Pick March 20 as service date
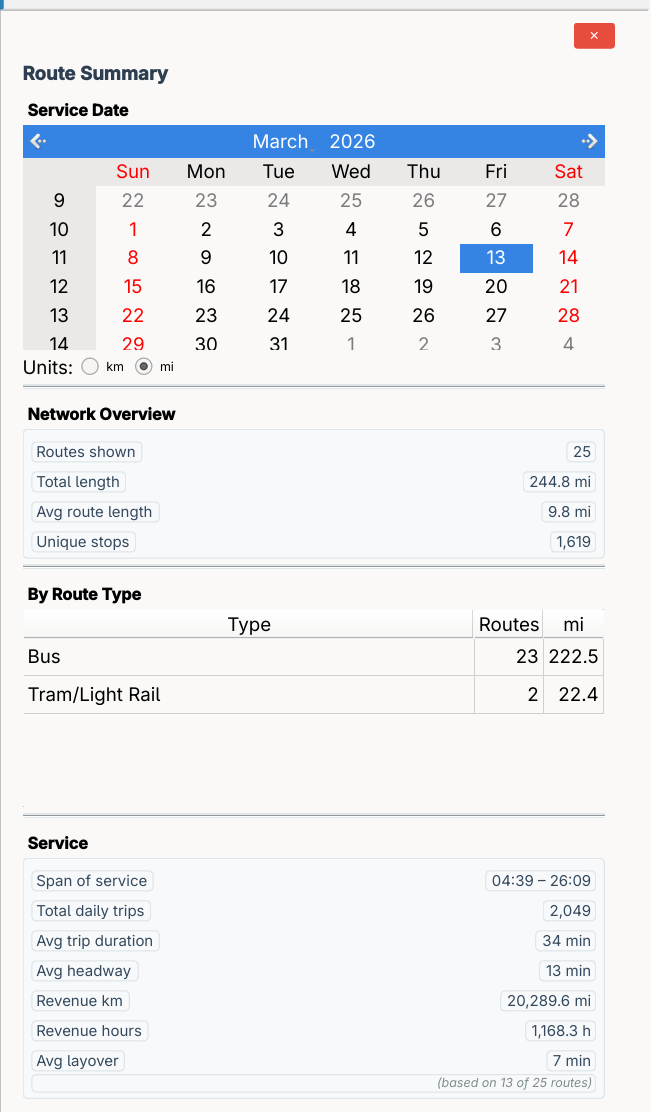651x1112 pixels. tap(496, 287)
